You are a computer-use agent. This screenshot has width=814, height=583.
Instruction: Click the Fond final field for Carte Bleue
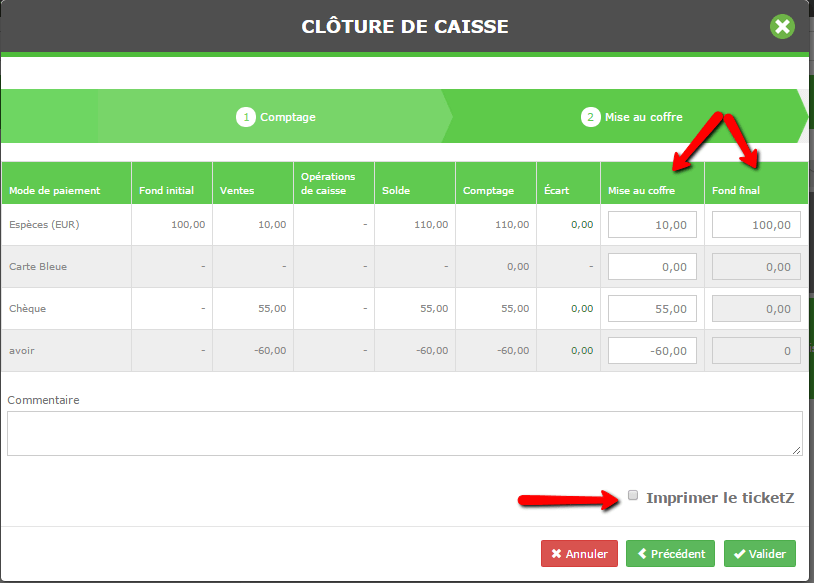pos(756,267)
